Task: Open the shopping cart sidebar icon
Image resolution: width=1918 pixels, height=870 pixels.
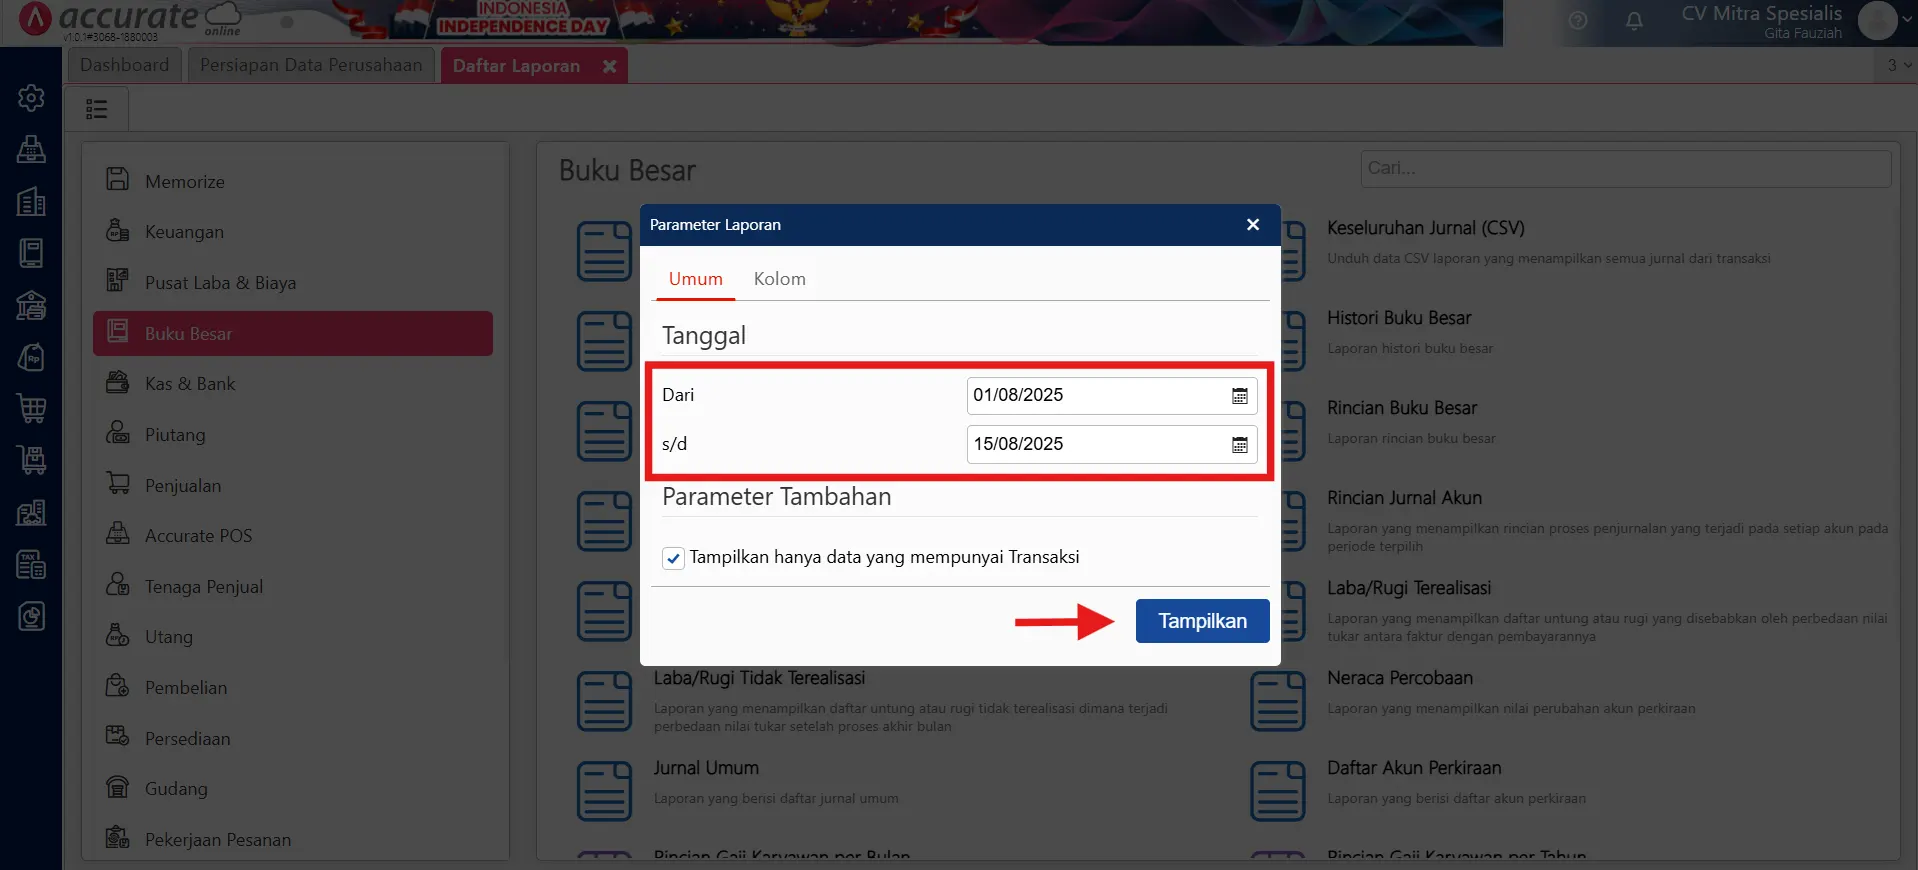Action: (x=31, y=408)
